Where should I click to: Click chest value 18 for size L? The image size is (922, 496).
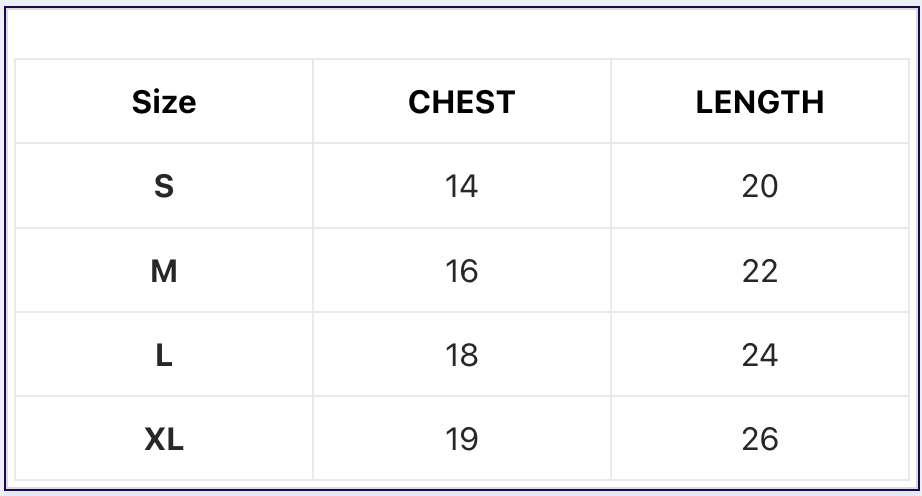[x=462, y=354]
